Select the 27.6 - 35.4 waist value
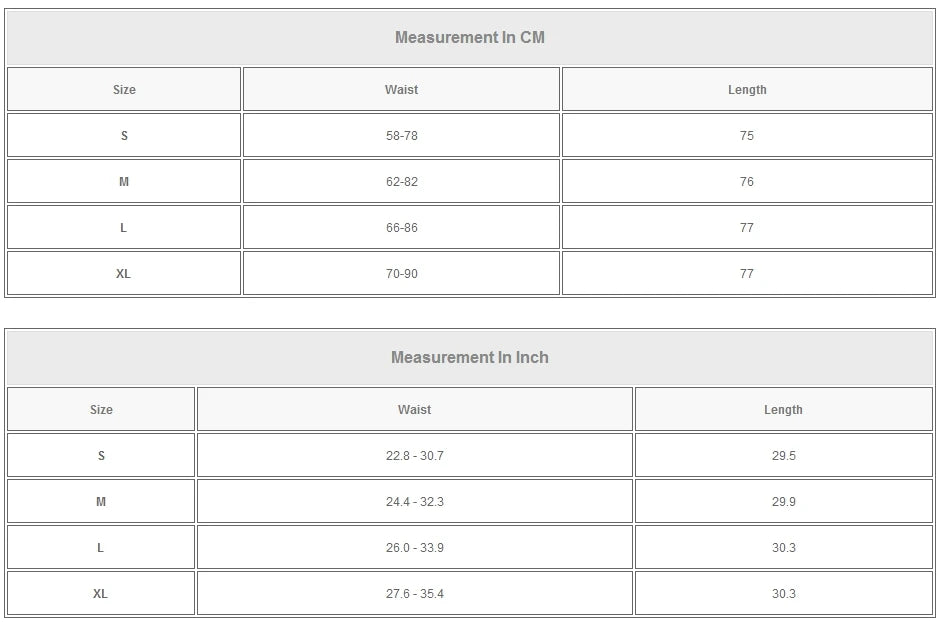The height and width of the screenshot is (622, 938). (414, 594)
